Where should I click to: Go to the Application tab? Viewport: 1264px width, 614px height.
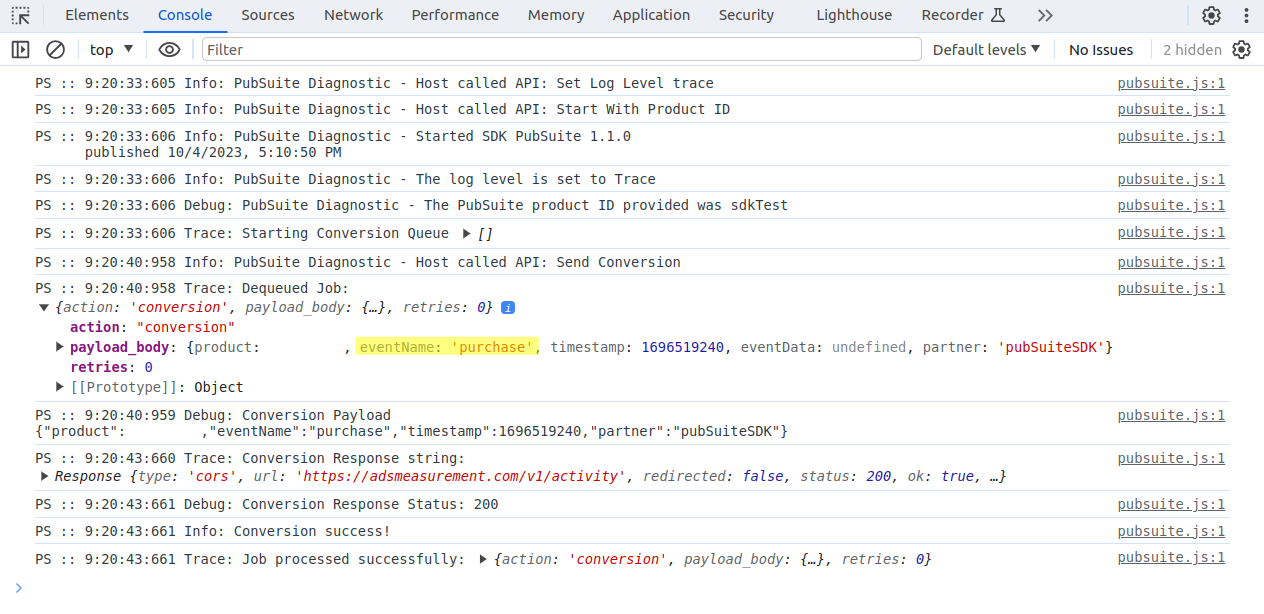pos(651,15)
